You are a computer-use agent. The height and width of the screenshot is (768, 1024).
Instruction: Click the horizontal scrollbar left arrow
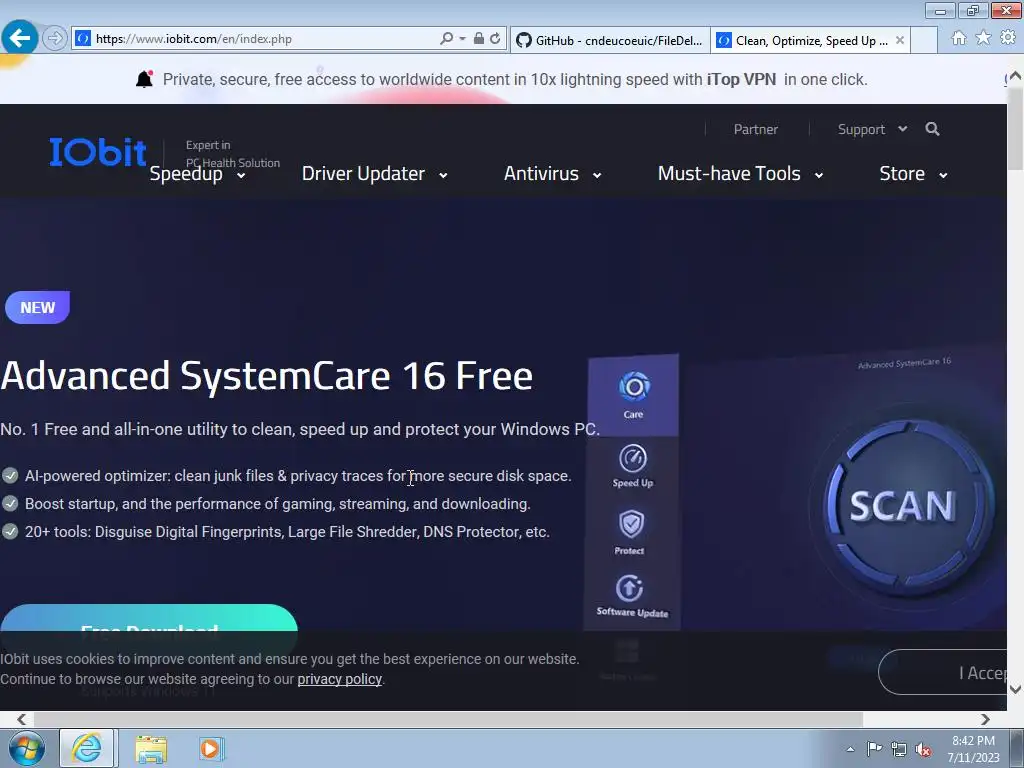click(22, 719)
